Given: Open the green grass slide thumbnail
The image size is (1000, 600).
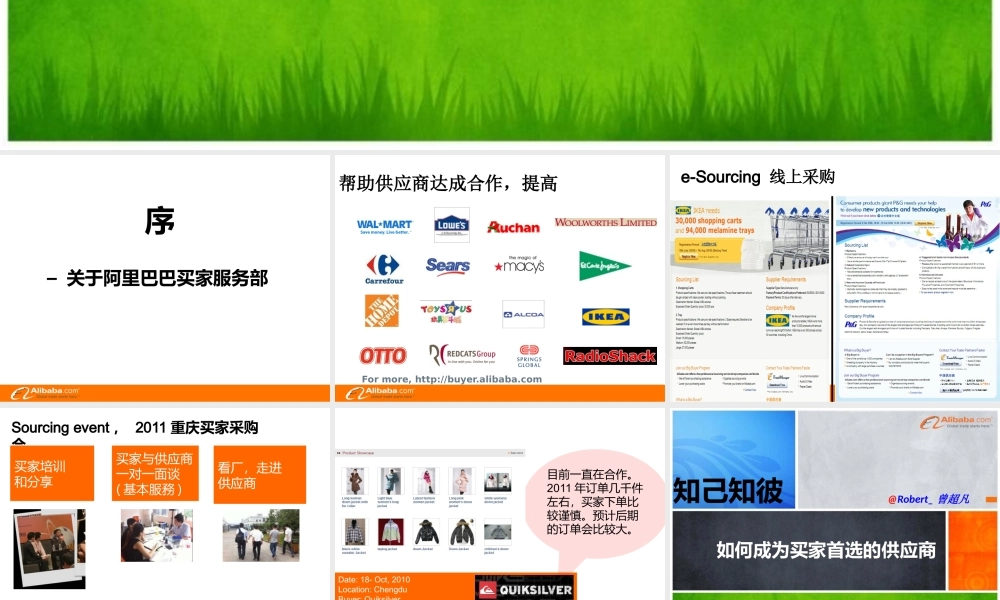Looking at the screenshot, I should pos(500,70).
